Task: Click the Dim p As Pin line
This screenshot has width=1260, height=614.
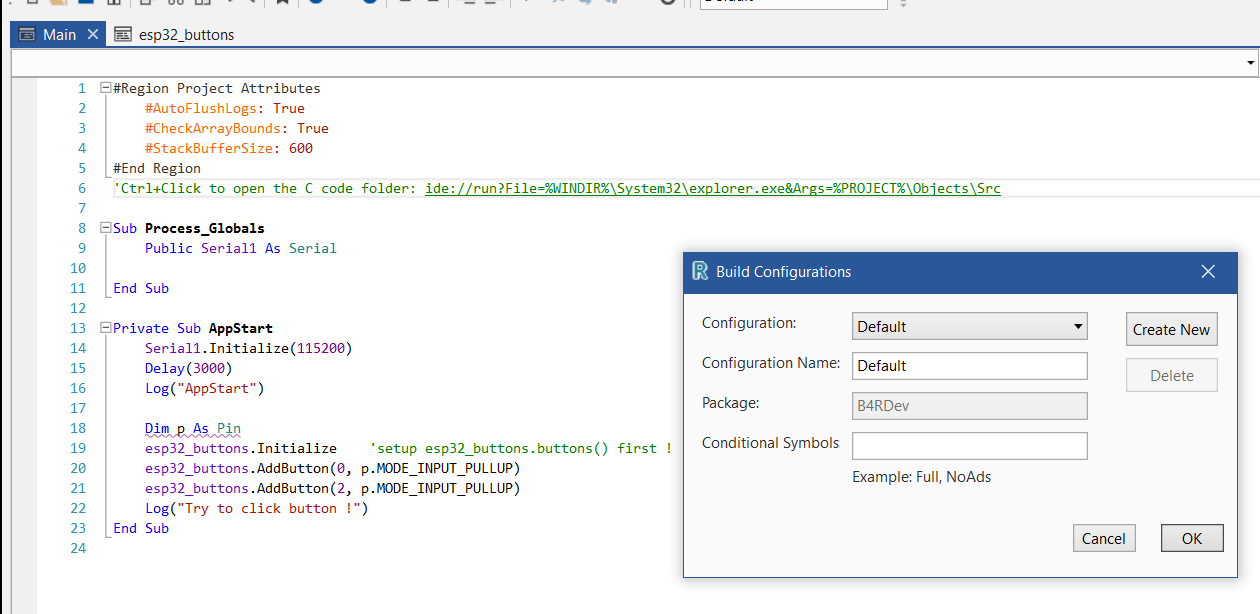Action: pos(193,428)
